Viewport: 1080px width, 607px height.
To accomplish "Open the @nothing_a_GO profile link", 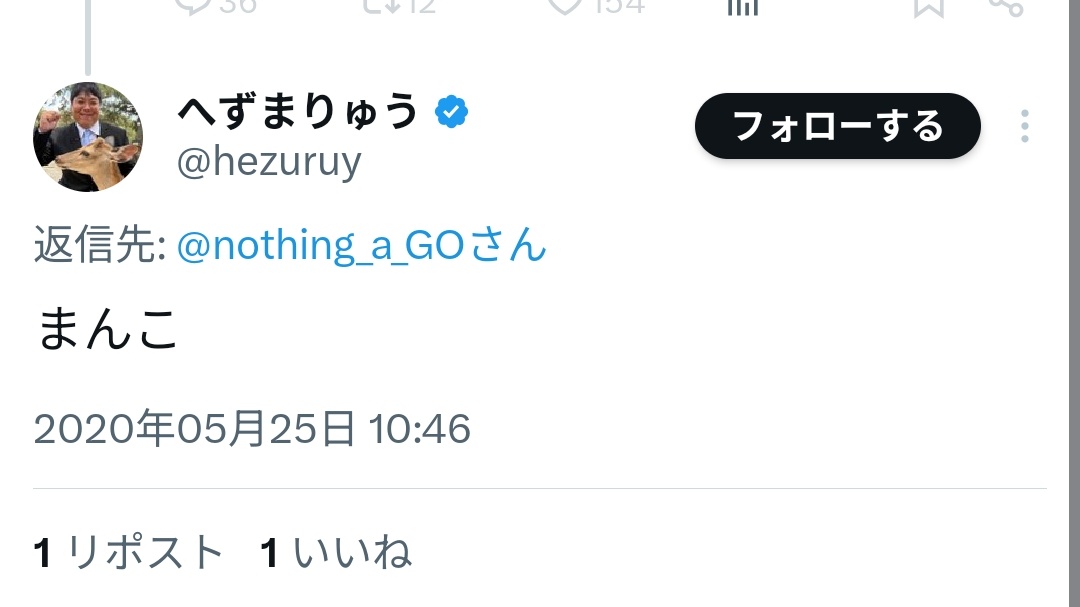I will 345,245.
